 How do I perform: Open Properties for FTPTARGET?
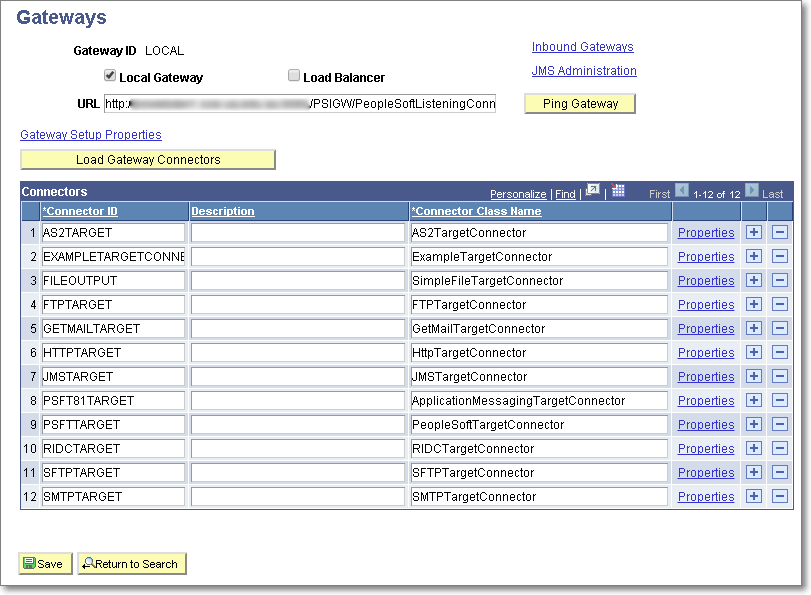(x=705, y=304)
